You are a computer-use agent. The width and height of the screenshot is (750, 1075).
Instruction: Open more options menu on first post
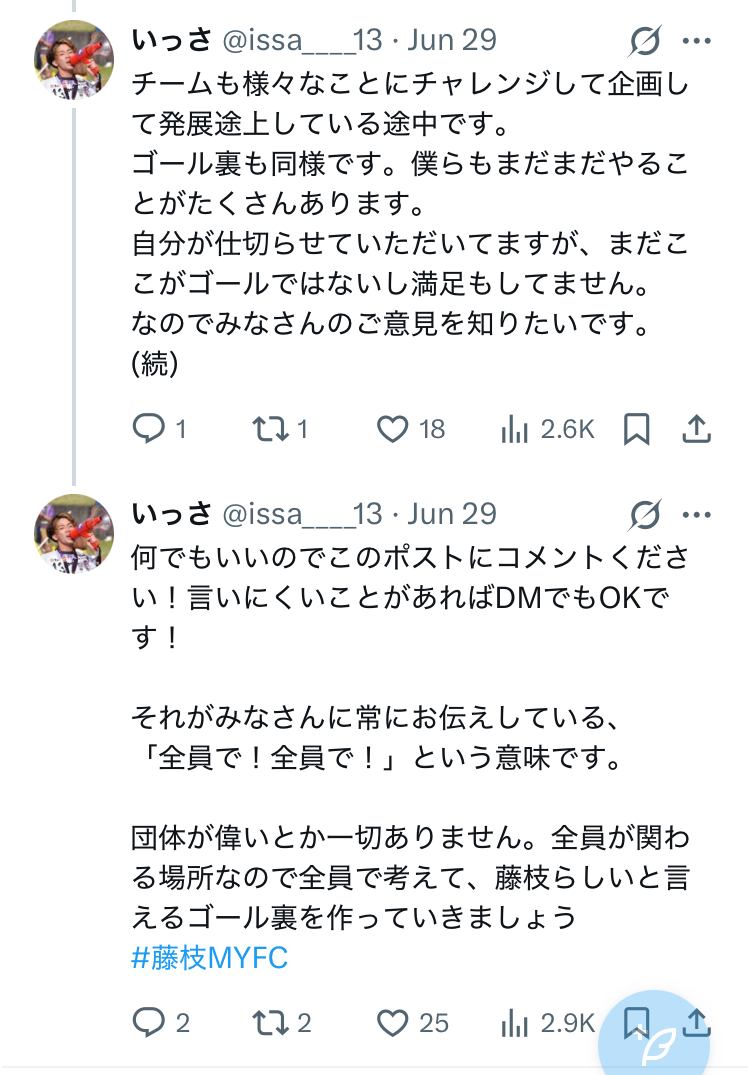click(696, 41)
